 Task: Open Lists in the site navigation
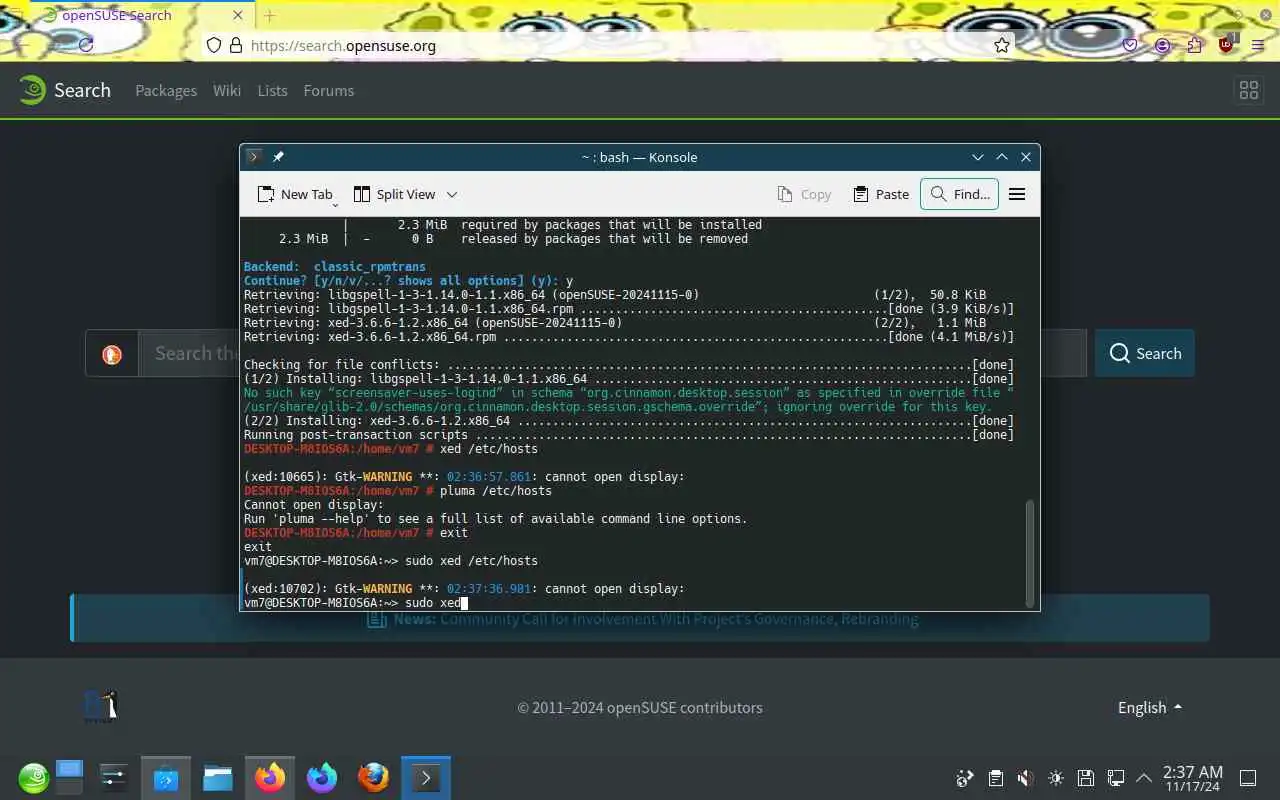point(272,90)
